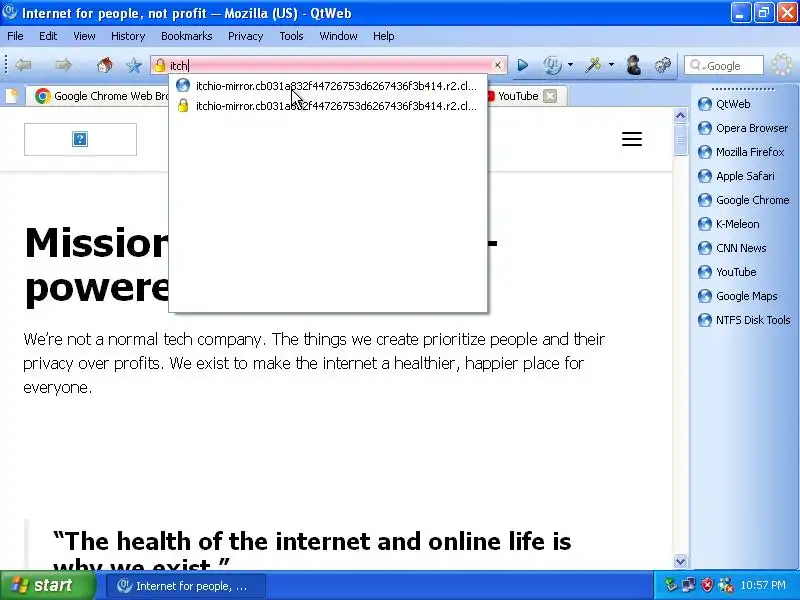Click the new tab page icon
Viewport: 800px width, 600px height.
pyautogui.click(x=11, y=96)
